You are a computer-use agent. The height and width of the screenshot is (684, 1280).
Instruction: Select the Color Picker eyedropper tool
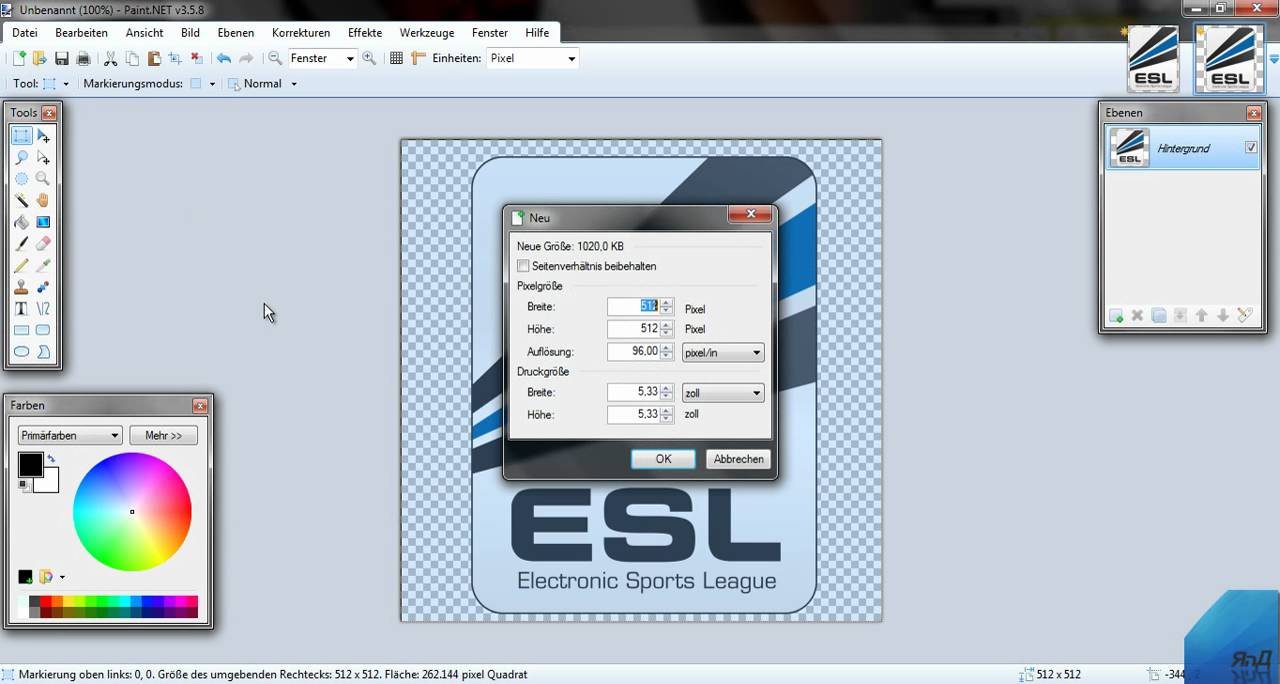tap(43, 265)
